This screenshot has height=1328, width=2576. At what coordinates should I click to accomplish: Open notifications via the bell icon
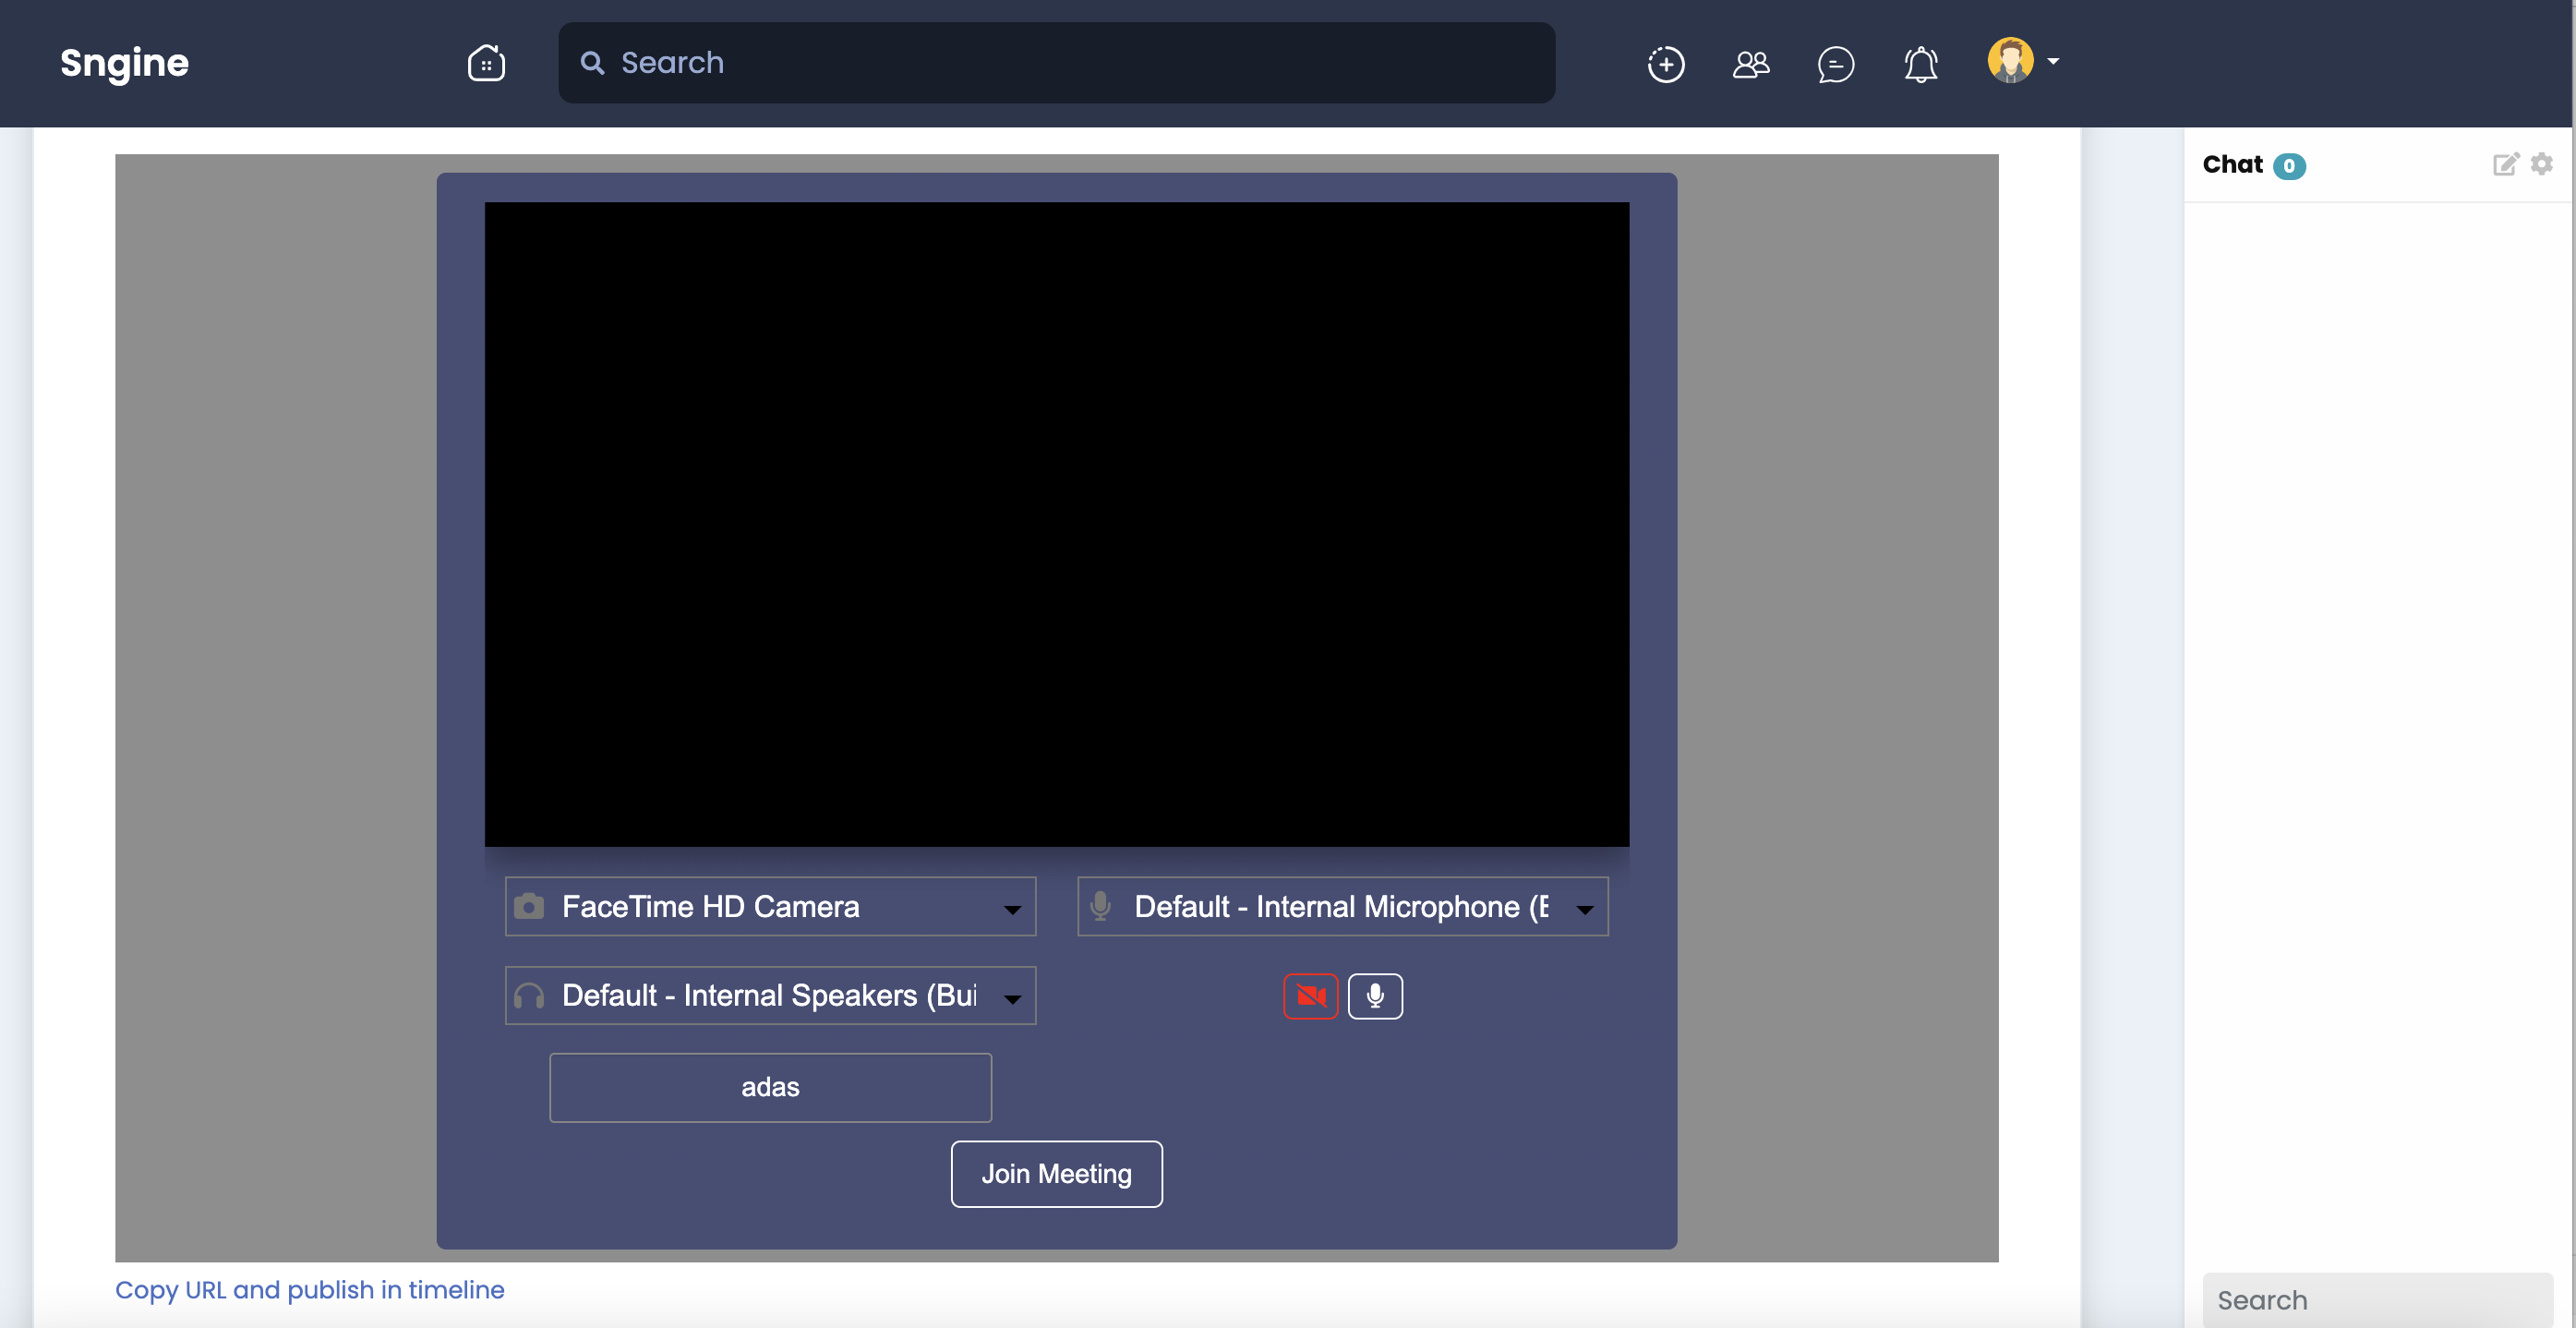(x=1920, y=63)
